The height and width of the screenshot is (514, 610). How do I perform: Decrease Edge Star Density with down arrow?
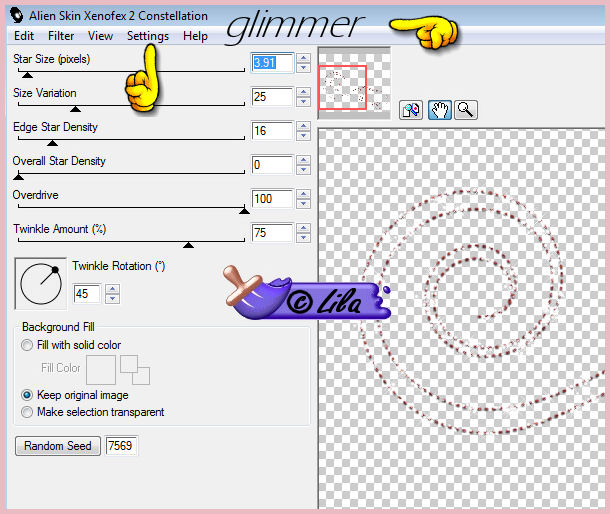click(x=303, y=136)
